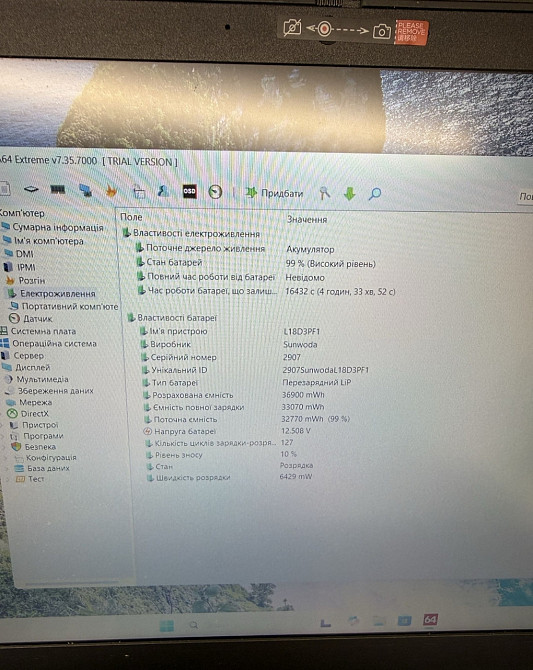Viewport: 533px width, 670px height.
Task: Click the Придбати buy button
Action: pyautogui.click(x=274, y=193)
